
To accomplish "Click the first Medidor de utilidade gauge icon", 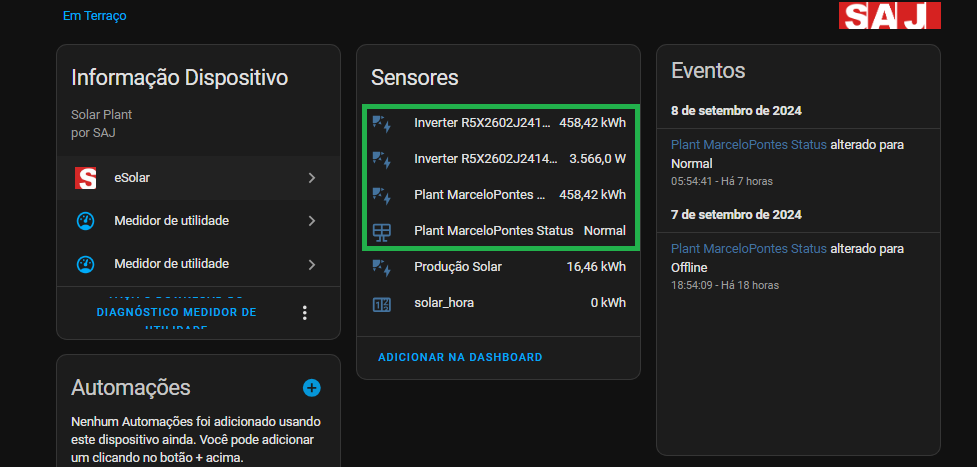I will pyautogui.click(x=86, y=221).
